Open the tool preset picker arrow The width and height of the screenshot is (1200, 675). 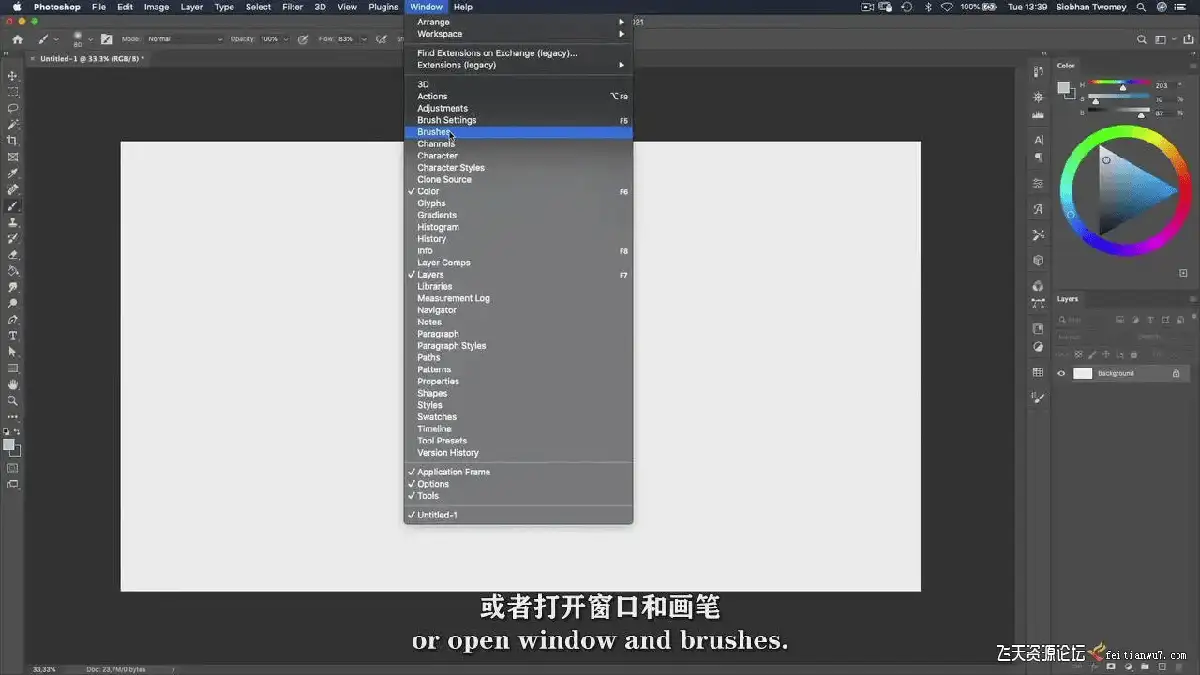pos(56,40)
